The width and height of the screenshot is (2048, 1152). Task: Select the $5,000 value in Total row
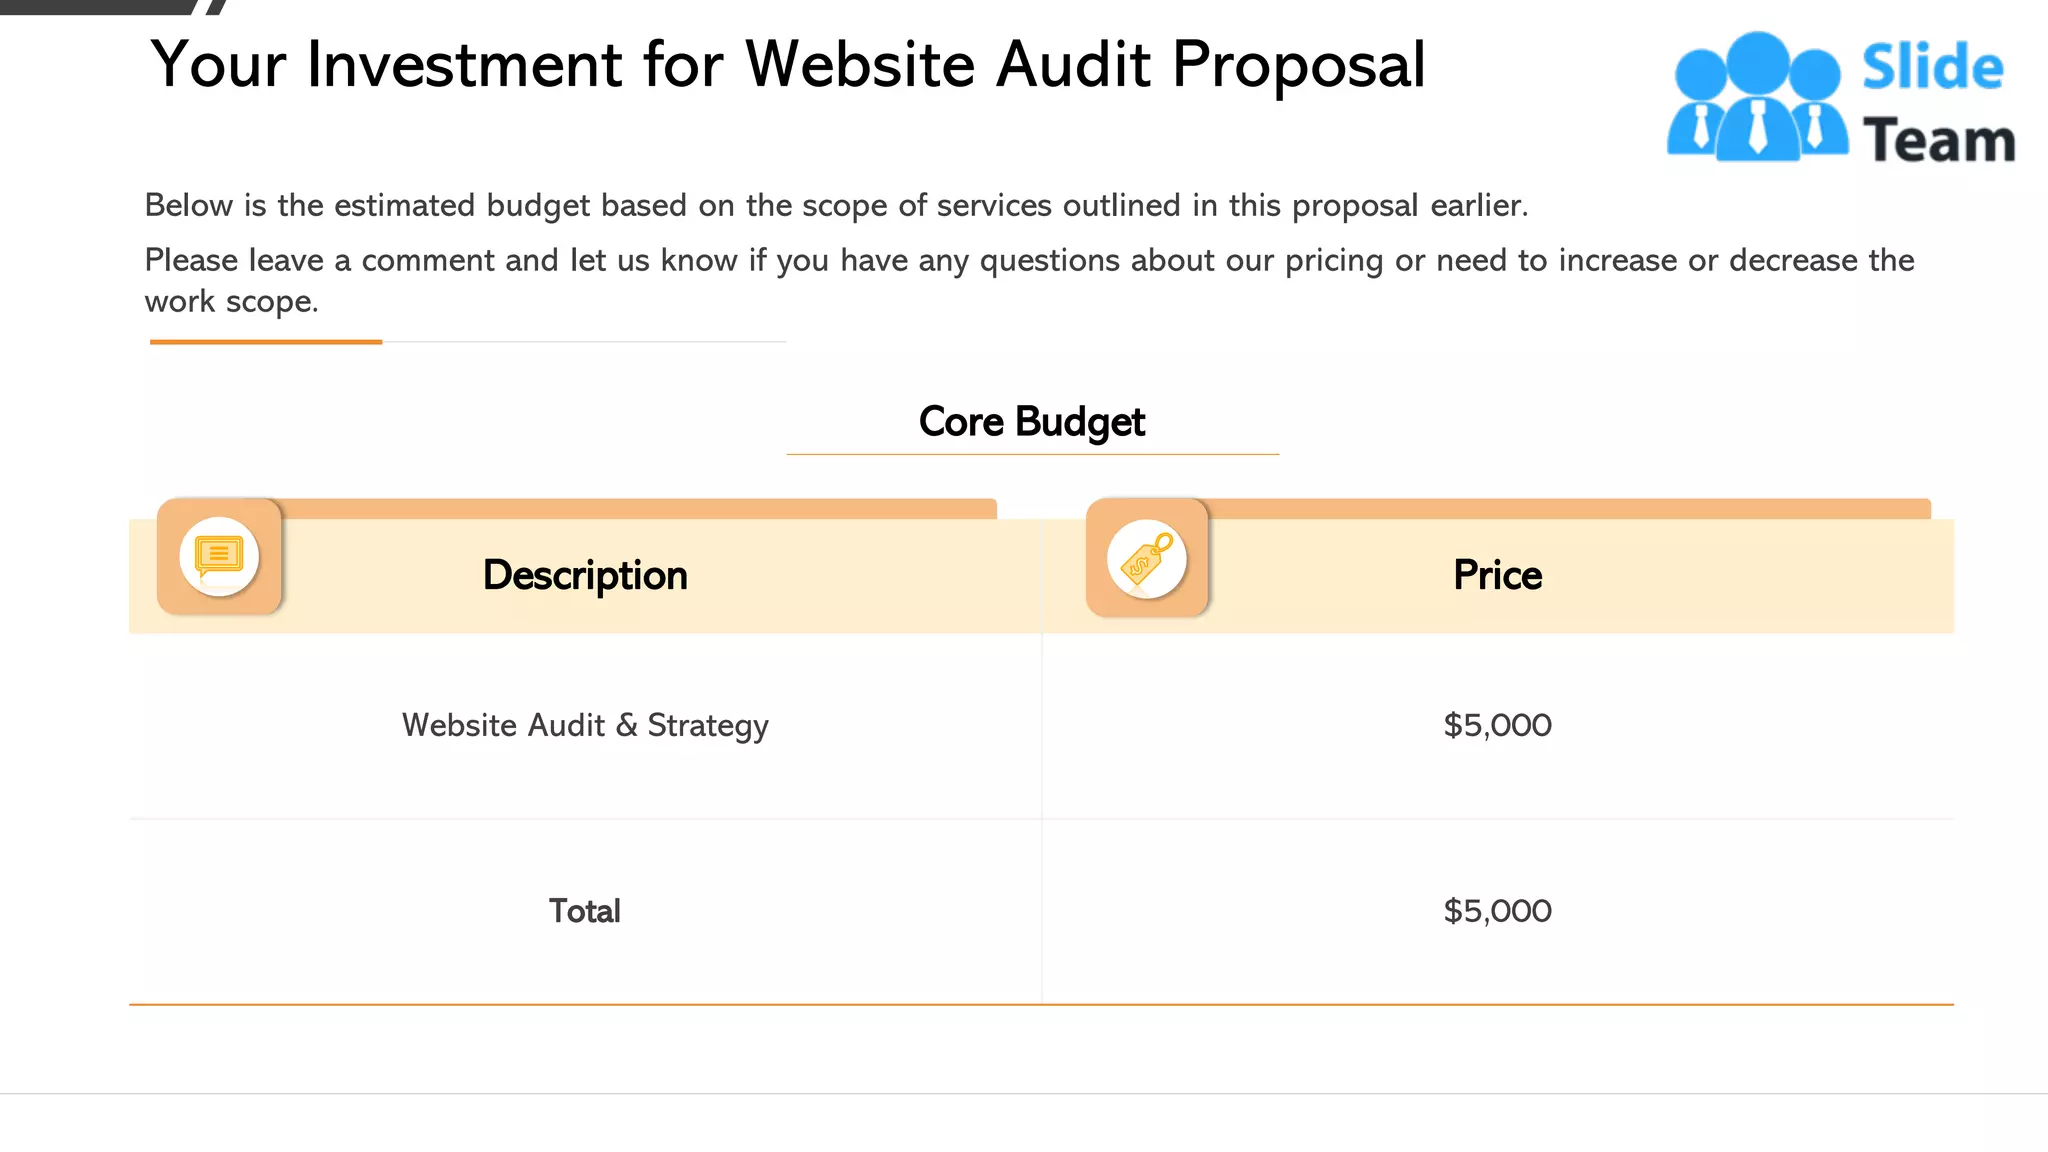coord(1497,911)
